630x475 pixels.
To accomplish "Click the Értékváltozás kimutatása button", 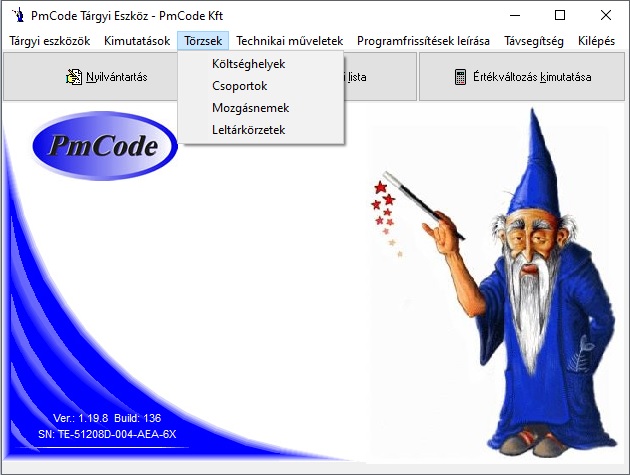I will pyautogui.click(x=522, y=77).
